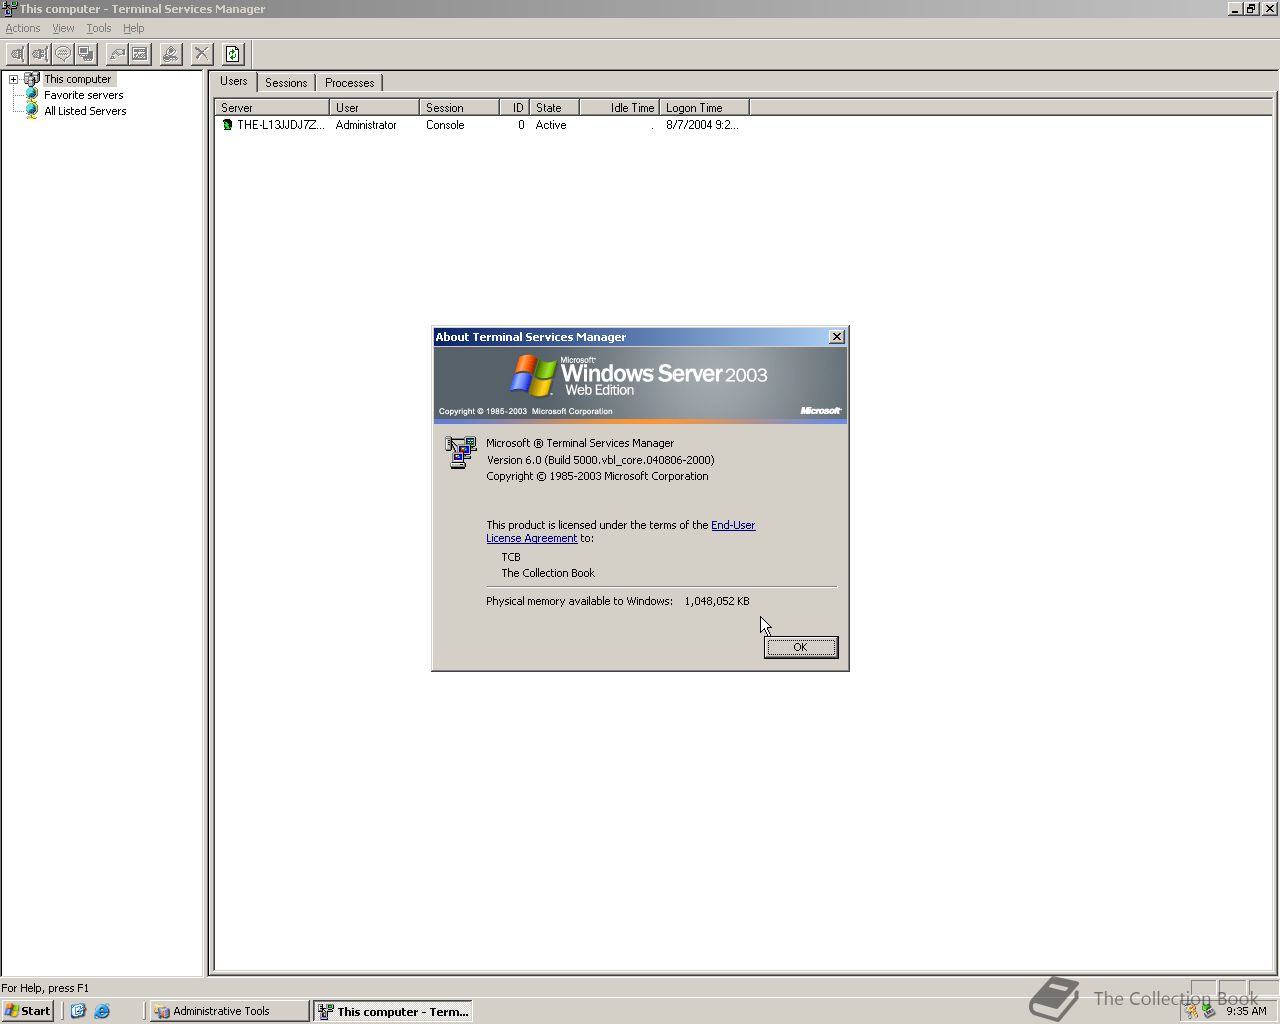This screenshot has width=1280, height=1024.
Task: Expand the This computer tree node
Action: point(14,79)
